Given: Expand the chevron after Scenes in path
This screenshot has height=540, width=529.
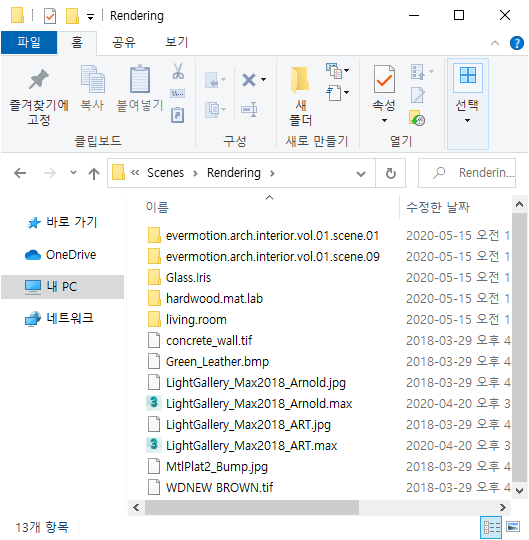Looking at the screenshot, I should click(195, 174).
